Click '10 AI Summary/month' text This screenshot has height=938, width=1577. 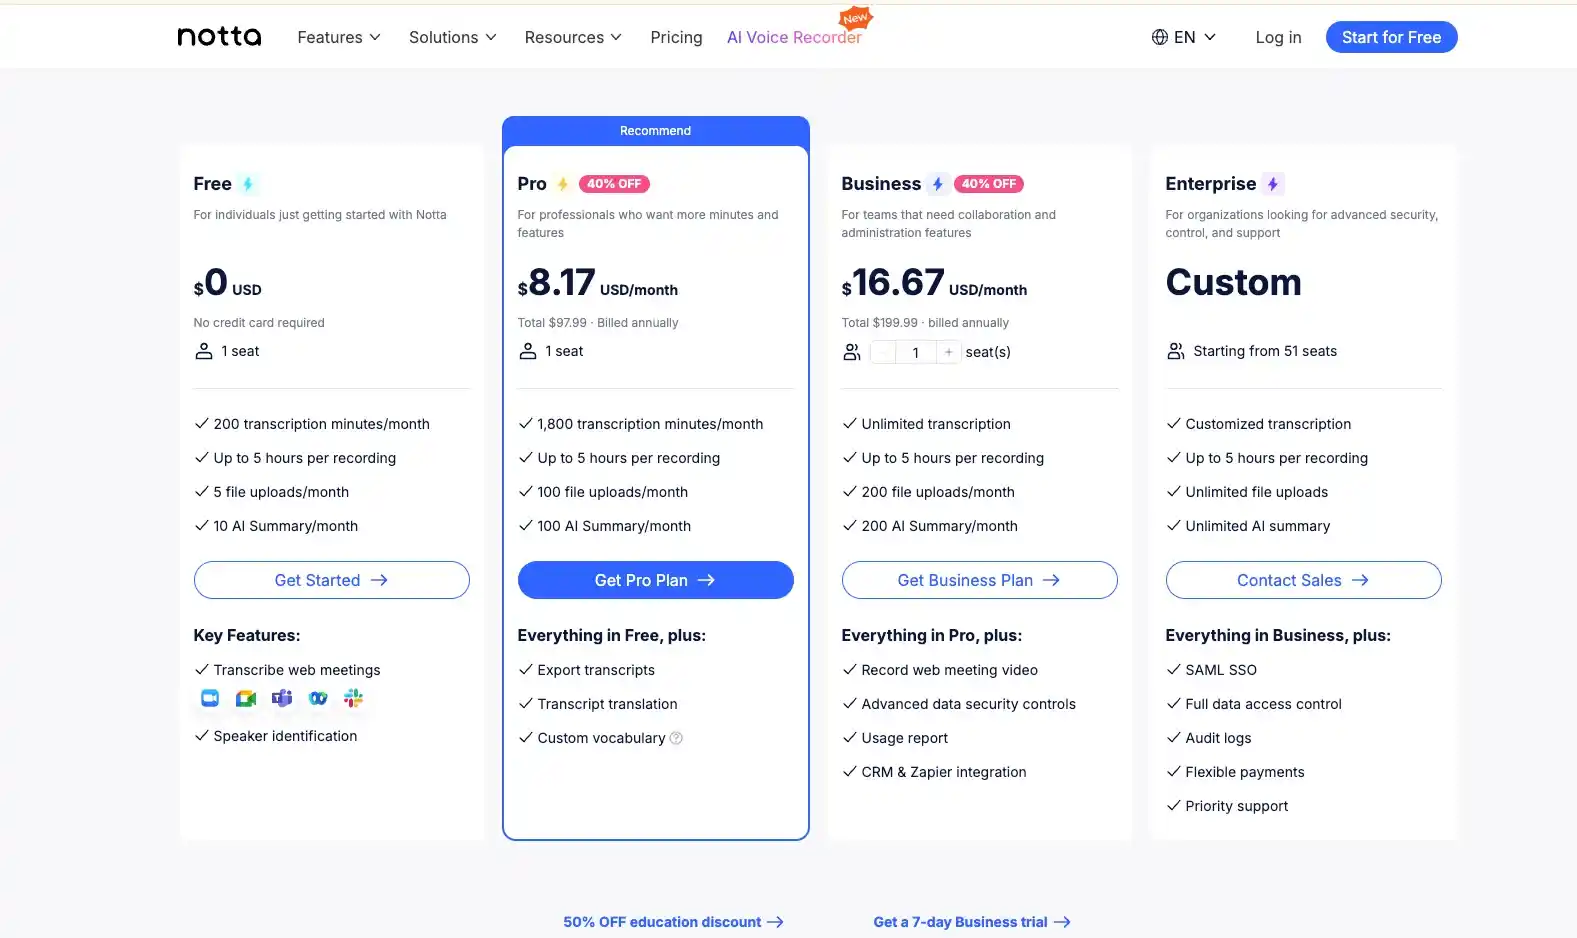[285, 526]
